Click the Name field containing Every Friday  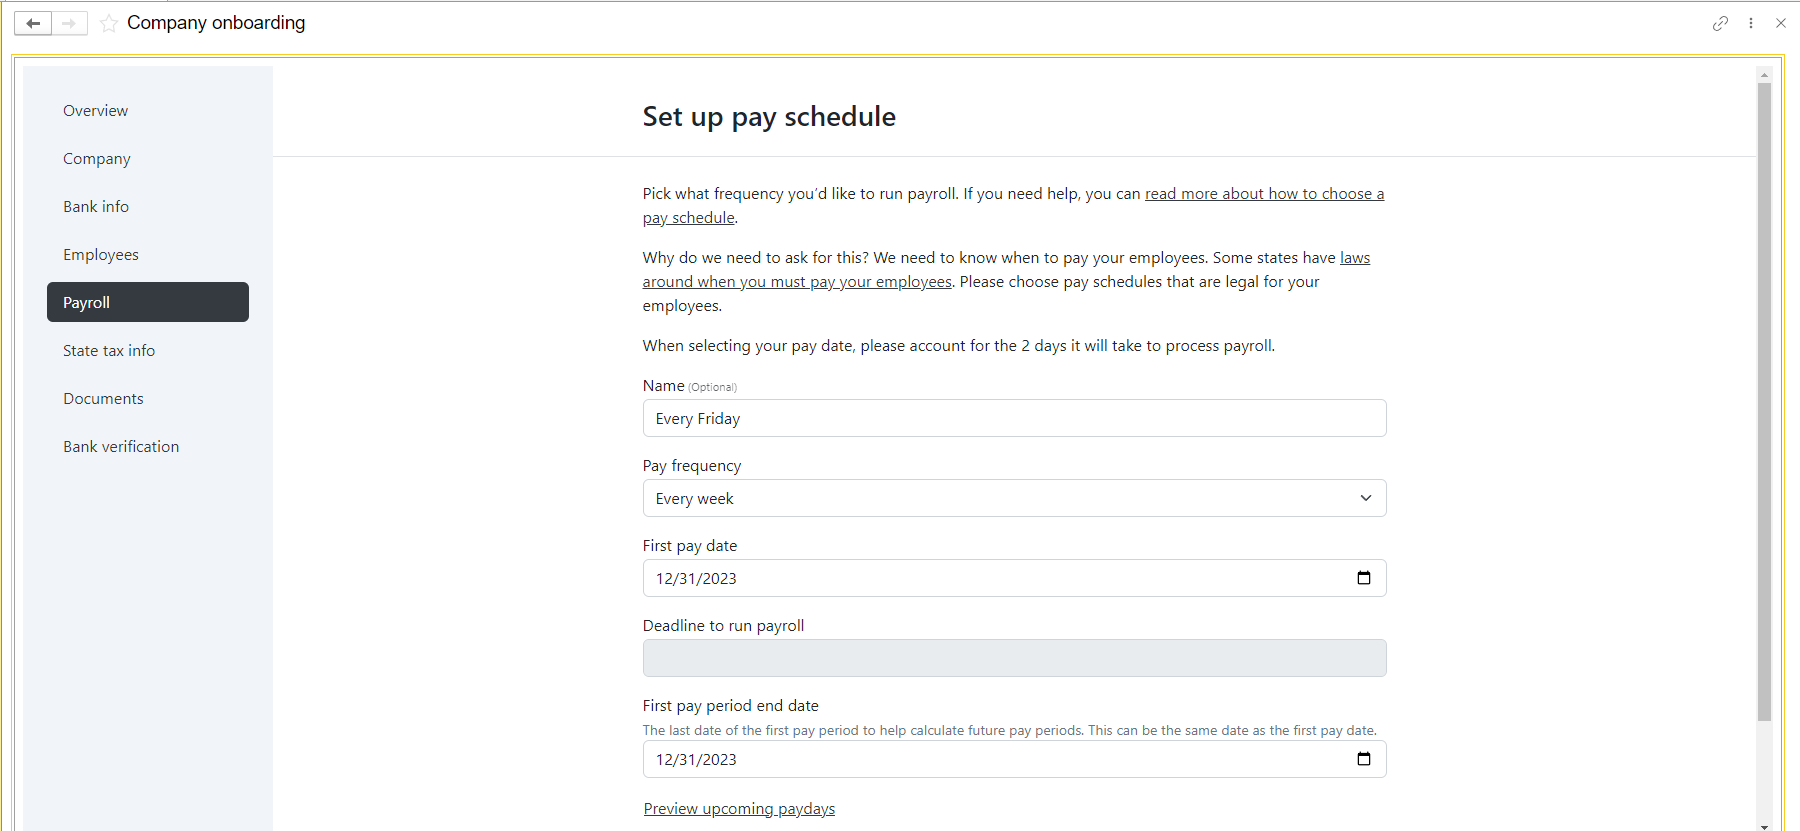pyautogui.click(x=1014, y=418)
